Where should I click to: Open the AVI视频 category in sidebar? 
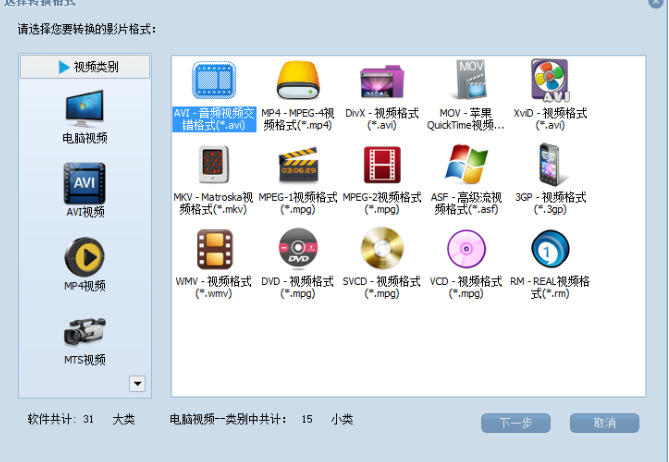84,190
